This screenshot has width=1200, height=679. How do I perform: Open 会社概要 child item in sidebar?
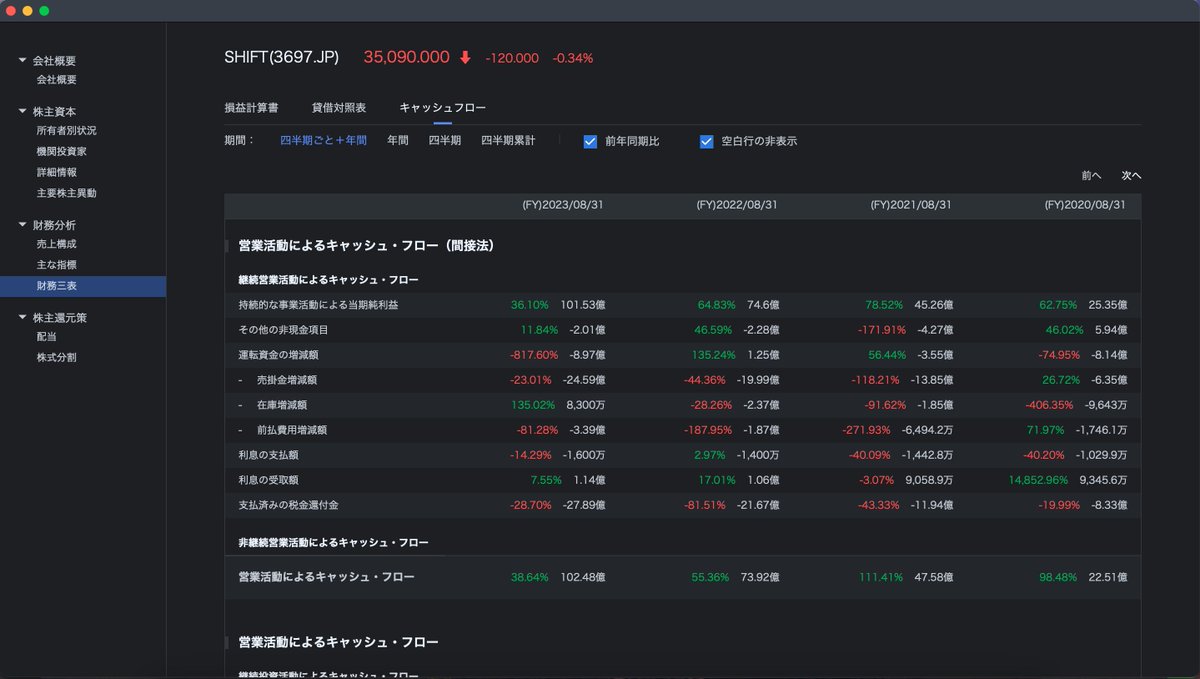[56, 80]
